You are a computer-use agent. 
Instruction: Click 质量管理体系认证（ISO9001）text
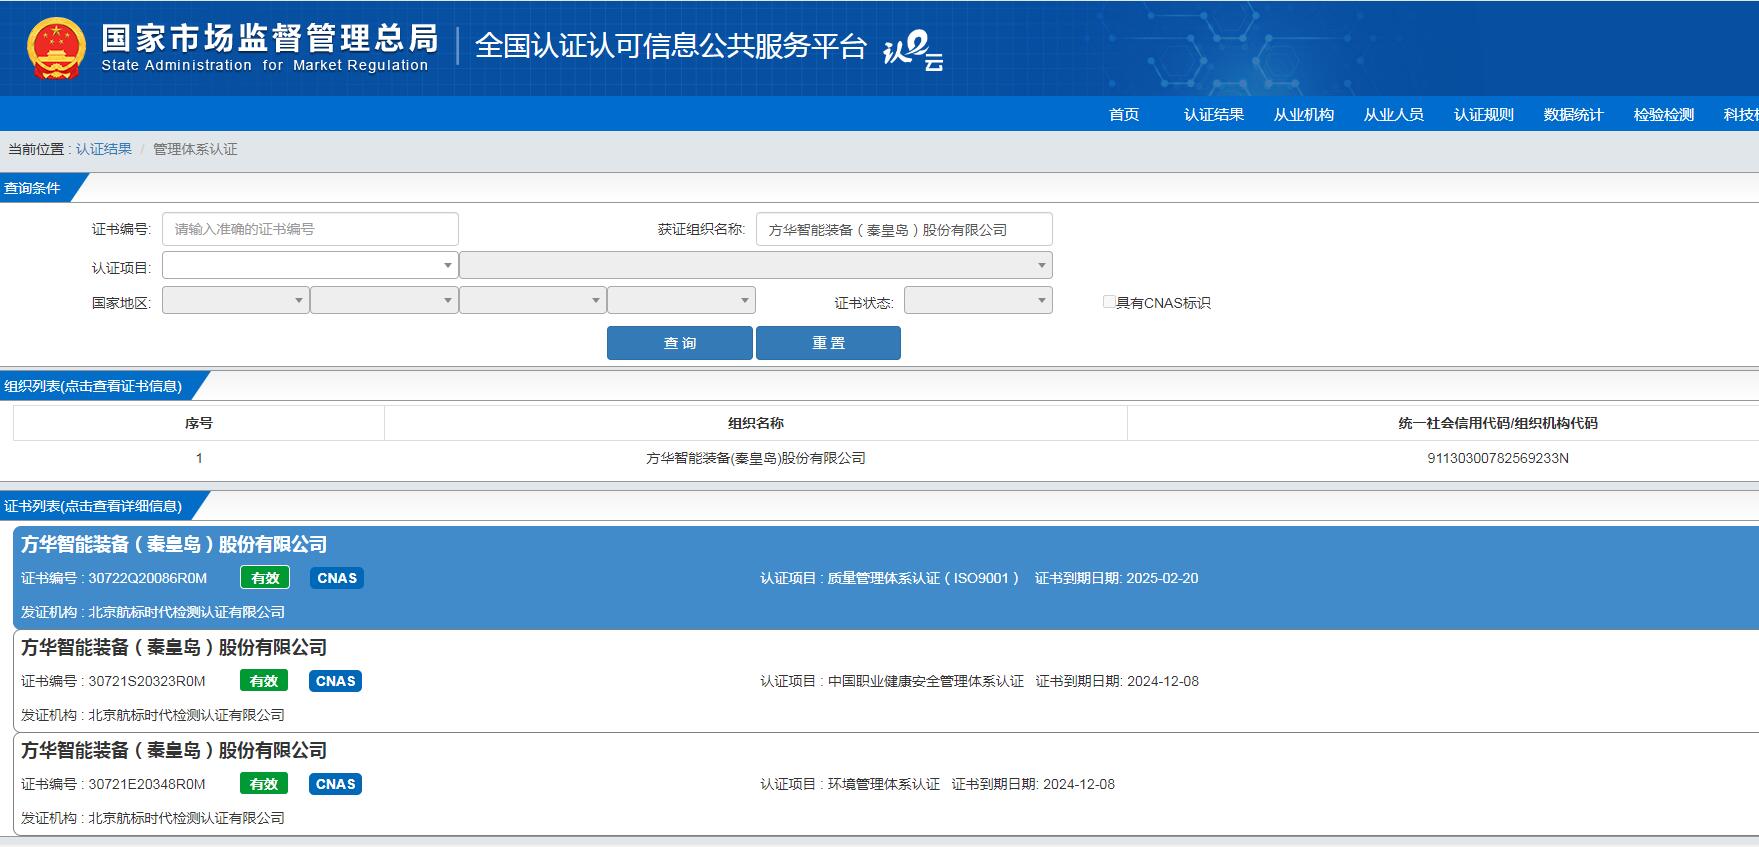pyautogui.click(x=923, y=578)
